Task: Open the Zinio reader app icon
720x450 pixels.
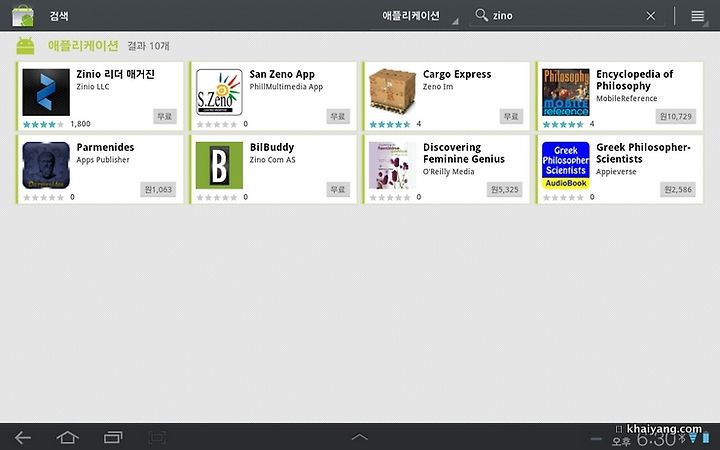Action: (x=46, y=92)
